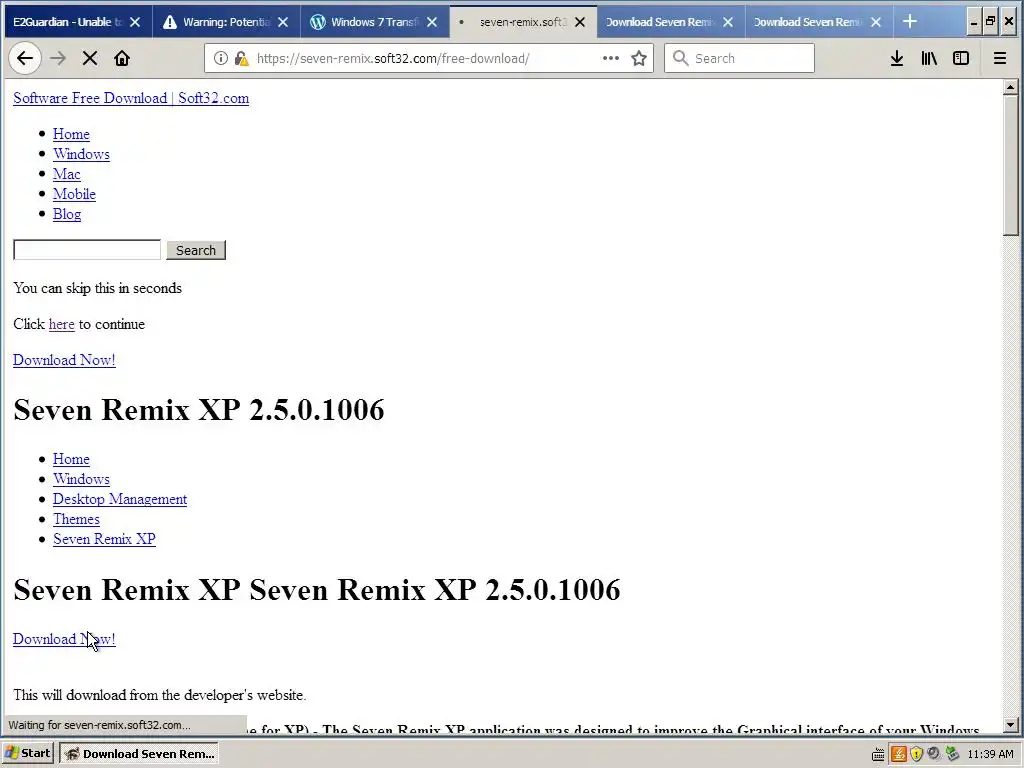Image resolution: width=1024 pixels, height=768 pixels.
Task: Click the padlock warning connection icon
Action: tap(241, 59)
